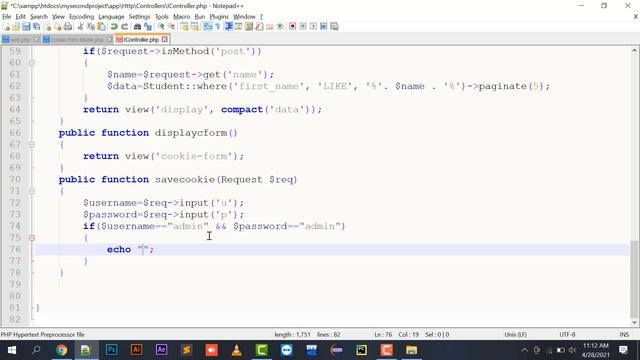Click 'Ln : 76' in status bar
This screenshot has width=640, height=360.
(383, 335)
